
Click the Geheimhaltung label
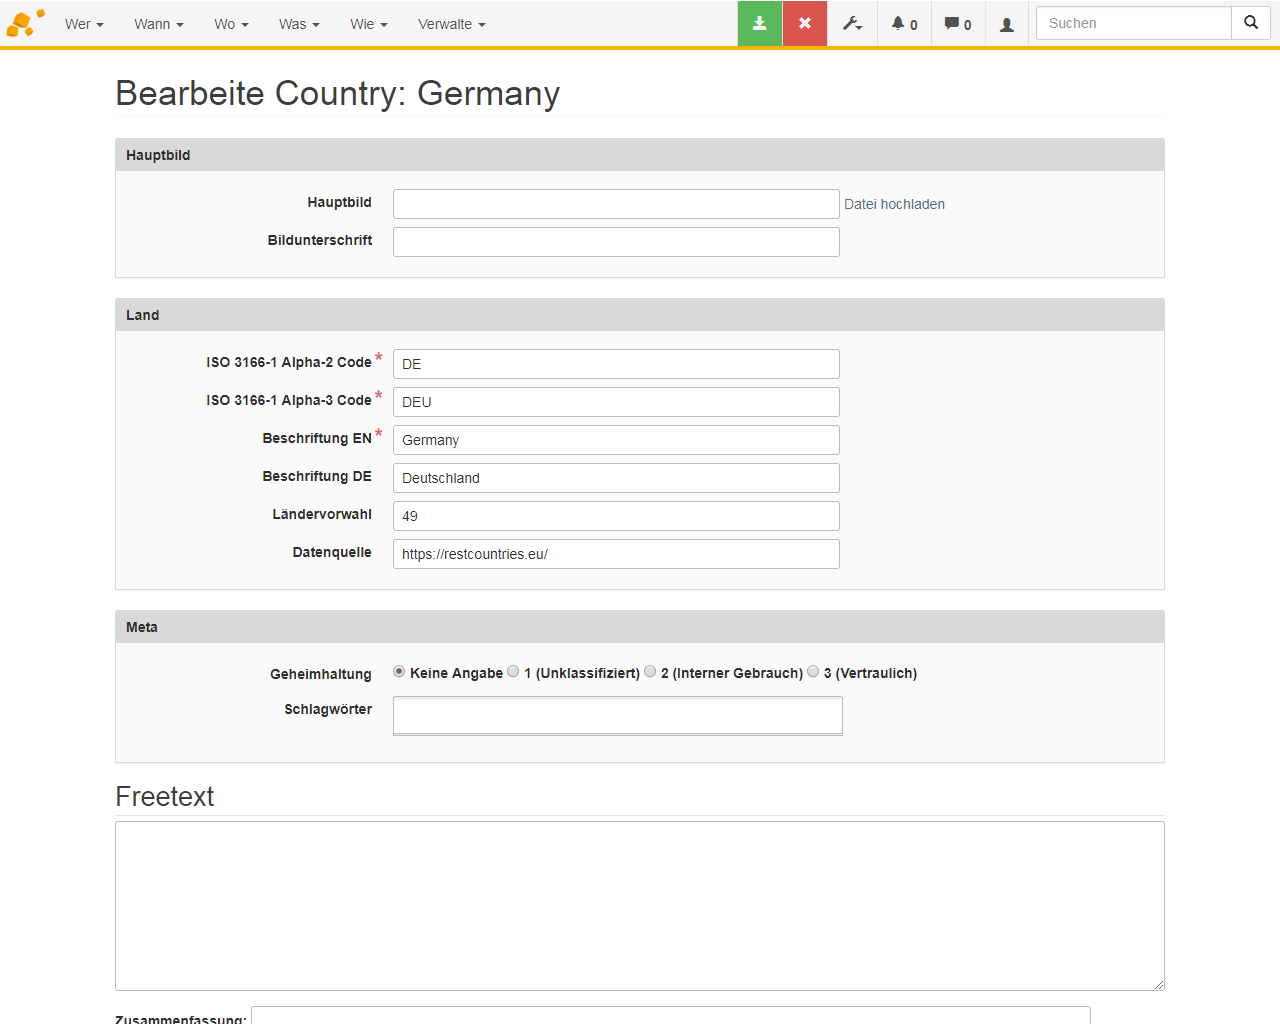click(x=321, y=674)
